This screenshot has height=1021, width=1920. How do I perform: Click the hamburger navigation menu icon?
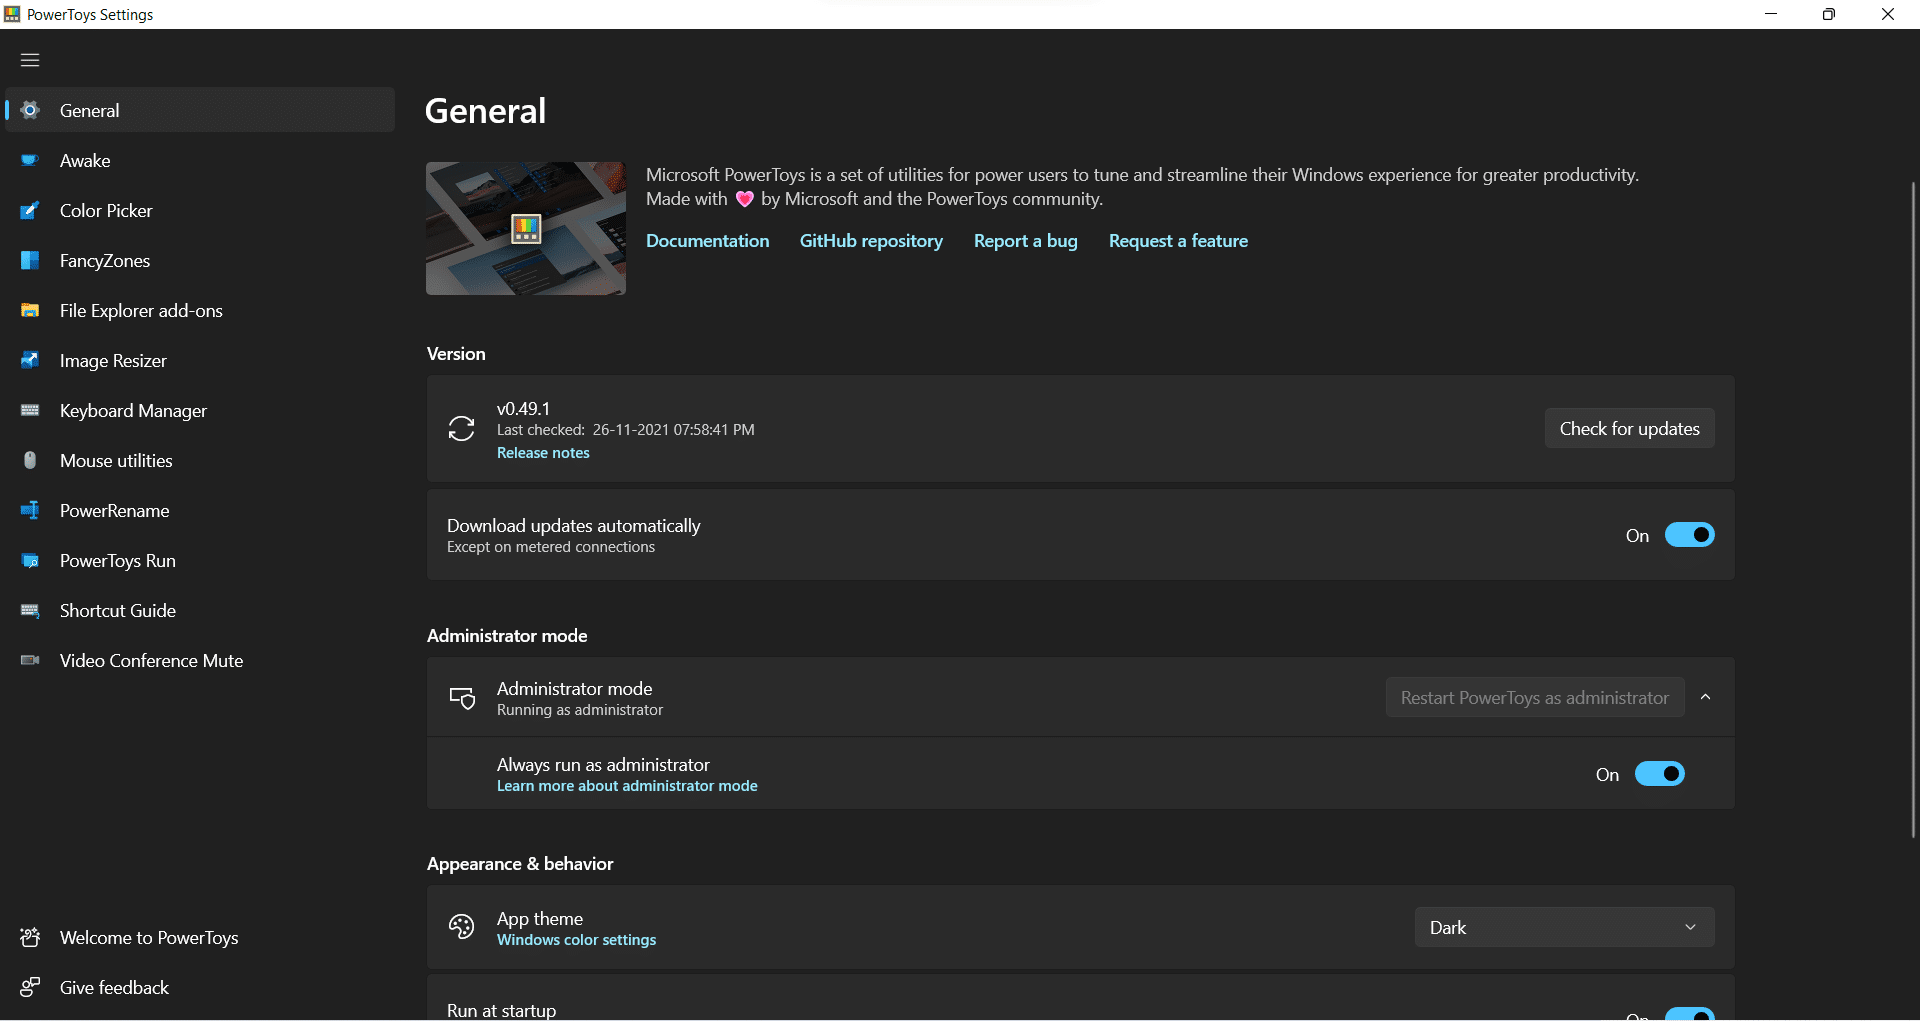(30, 60)
